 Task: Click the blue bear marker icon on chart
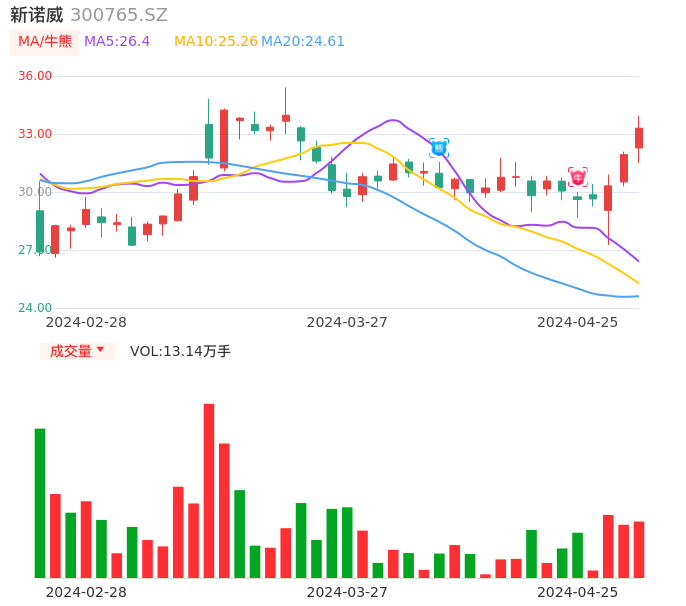tap(439, 148)
